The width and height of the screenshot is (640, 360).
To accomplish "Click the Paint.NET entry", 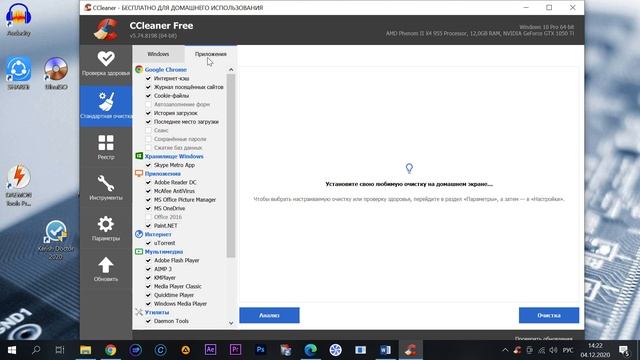I will click(166, 226).
